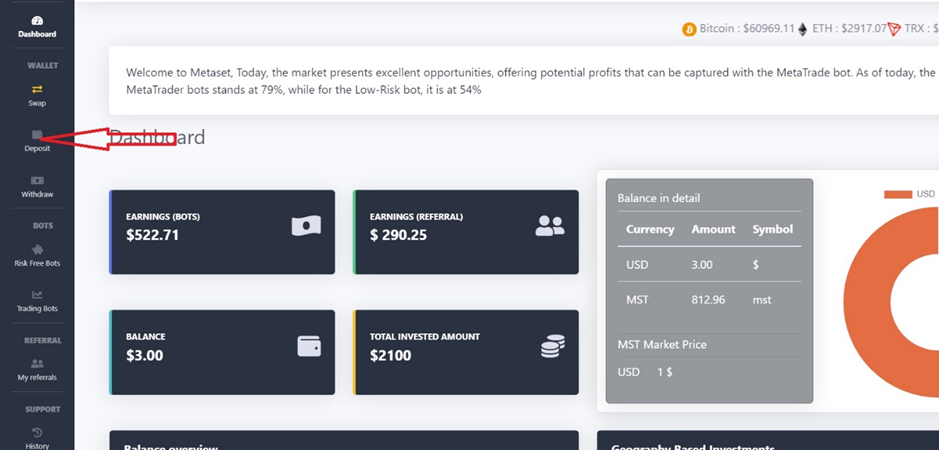Open the Swap arrows icon
The image size is (939, 450).
(x=37, y=89)
